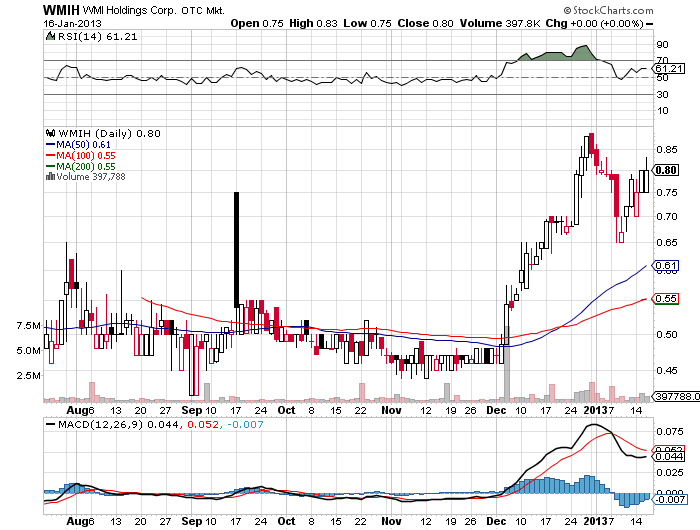Click the MA(100) 0.55 legend text

pyautogui.click(x=86, y=155)
